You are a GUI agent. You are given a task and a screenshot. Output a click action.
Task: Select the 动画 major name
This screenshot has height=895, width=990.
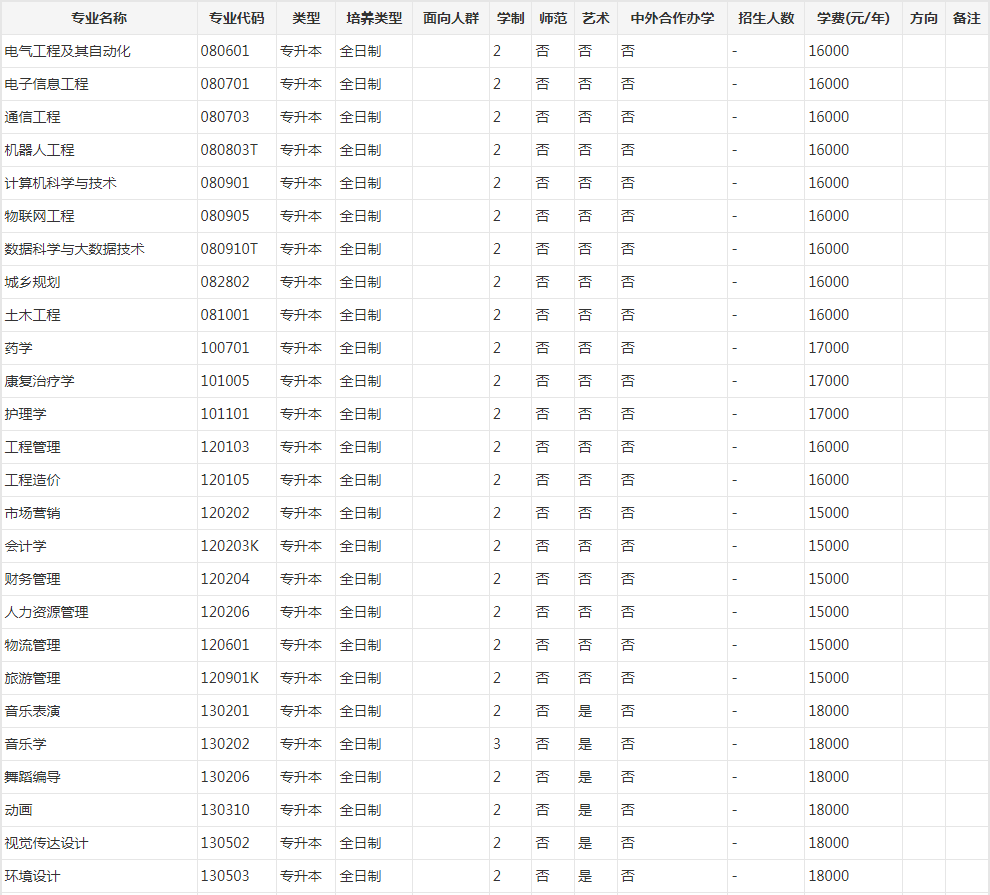(x=19, y=810)
